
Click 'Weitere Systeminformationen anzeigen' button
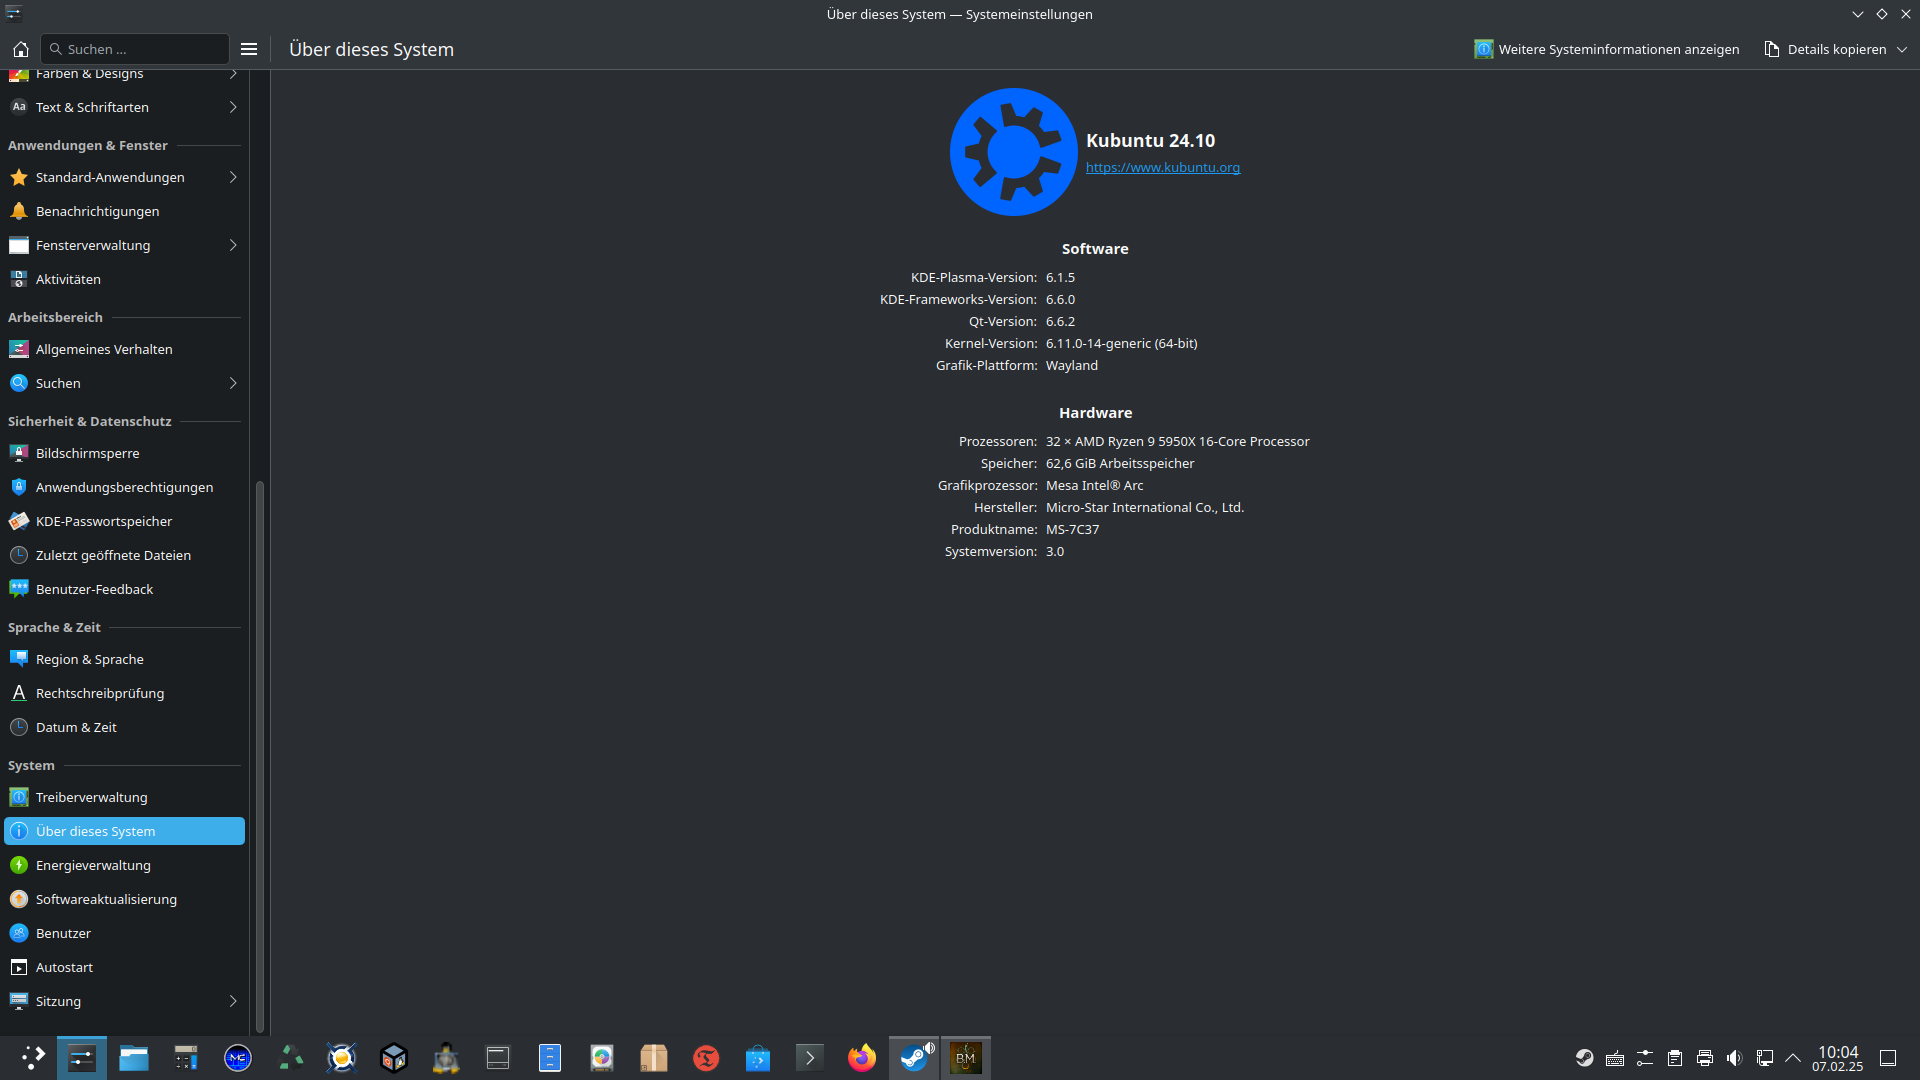pyautogui.click(x=1606, y=49)
